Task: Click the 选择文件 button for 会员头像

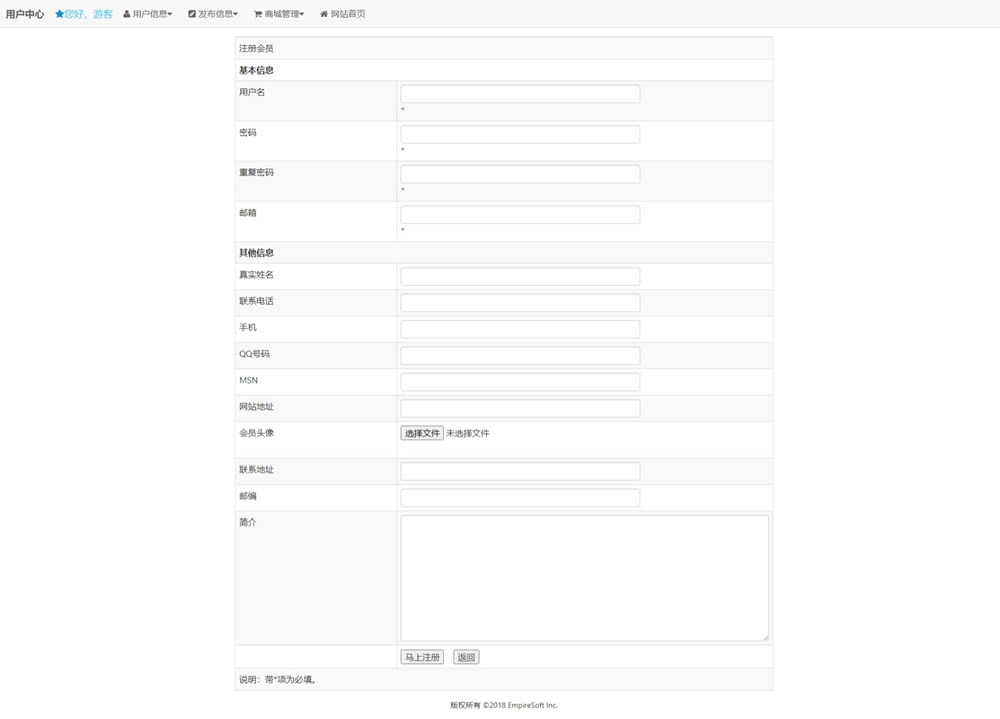Action: point(422,433)
